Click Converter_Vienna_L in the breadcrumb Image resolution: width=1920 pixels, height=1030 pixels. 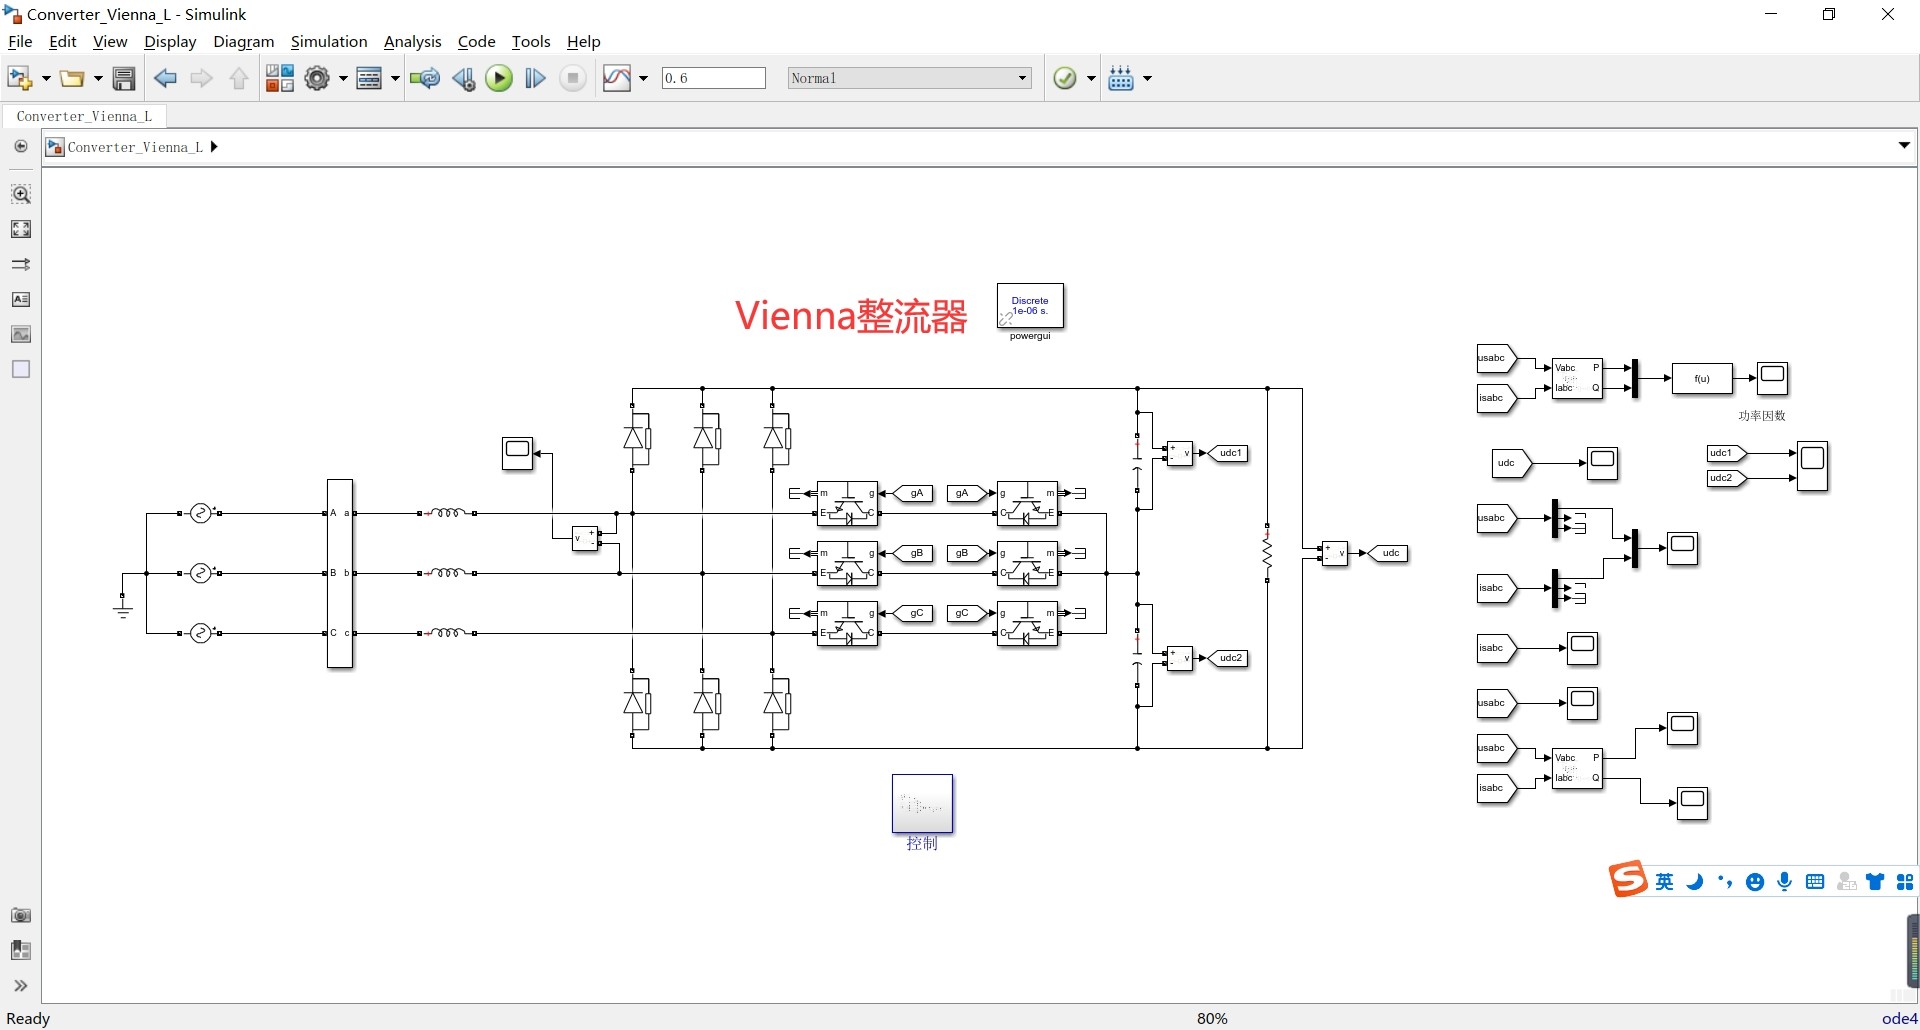(135, 147)
